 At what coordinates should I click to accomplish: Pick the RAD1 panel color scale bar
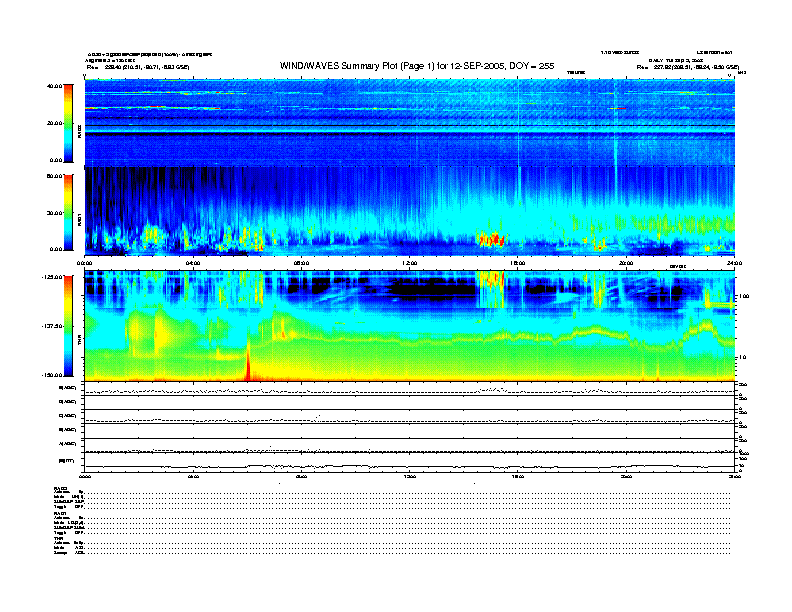pyautogui.click(x=68, y=212)
